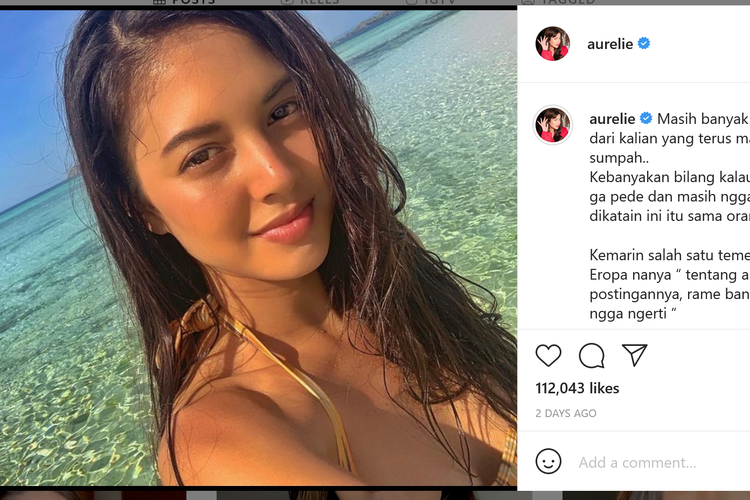Open comments via the speech bubble icon

[592, 356]
